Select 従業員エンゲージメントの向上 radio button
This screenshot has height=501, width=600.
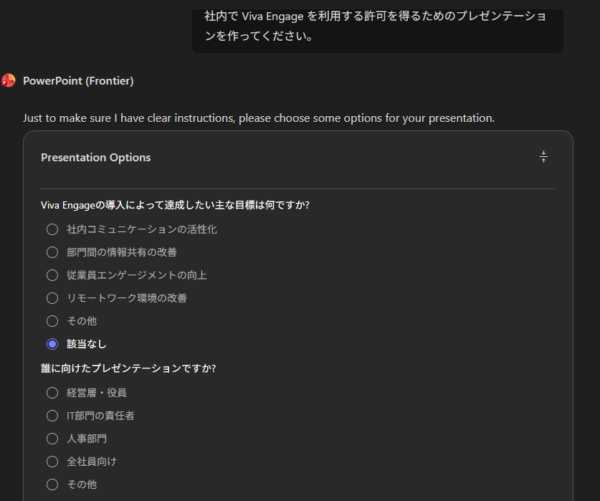[52, 275]
